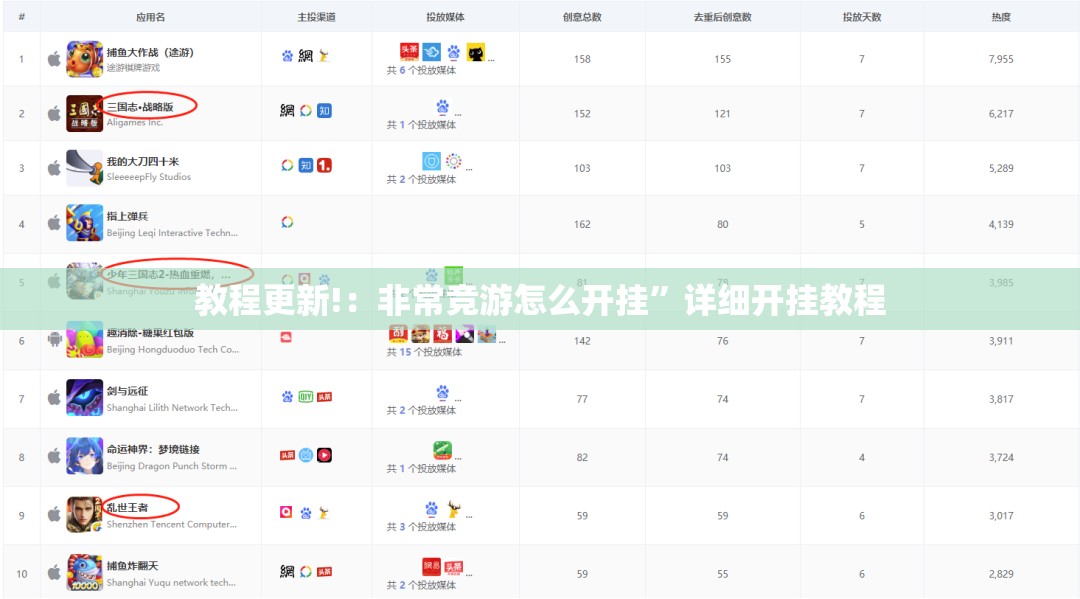Sort by the 主投渠道 column header
The width and height of the screenshot is (1080, 599).
tap(316, 17)
